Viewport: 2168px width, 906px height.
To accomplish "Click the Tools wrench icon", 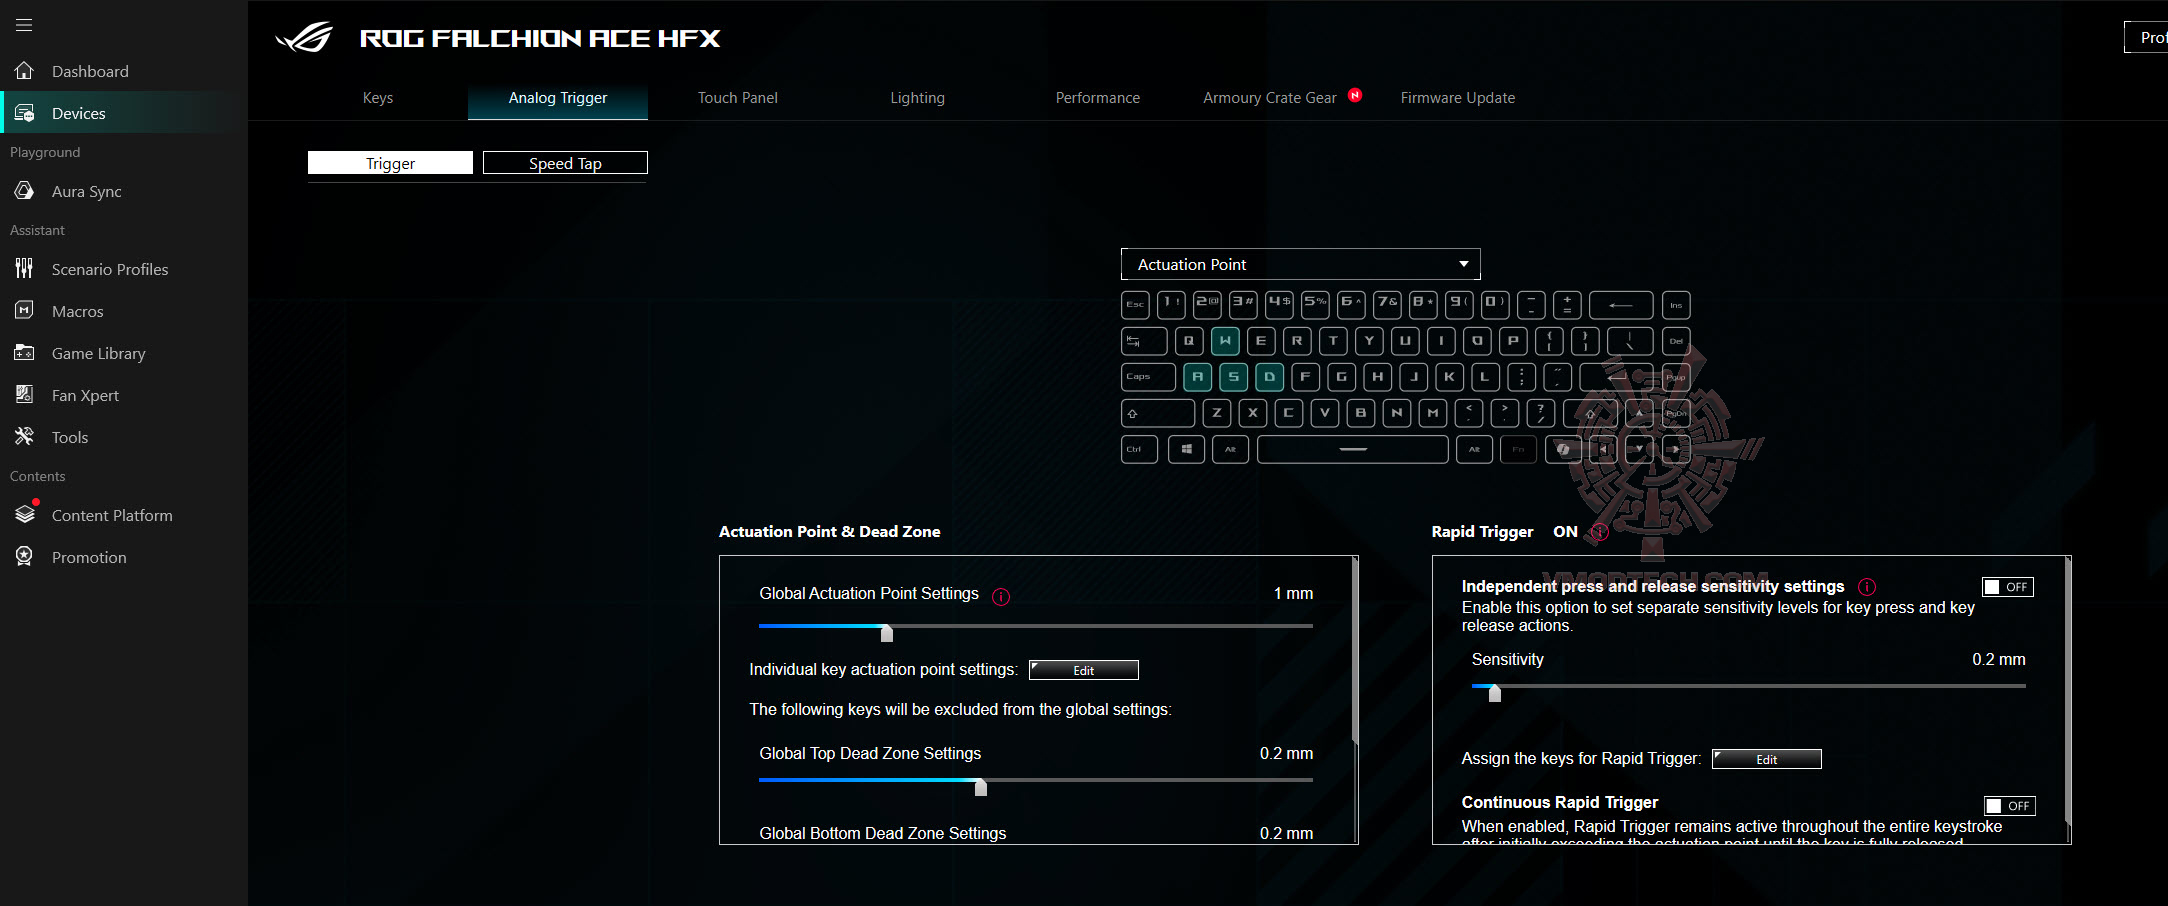I will (x=24, y=437).
